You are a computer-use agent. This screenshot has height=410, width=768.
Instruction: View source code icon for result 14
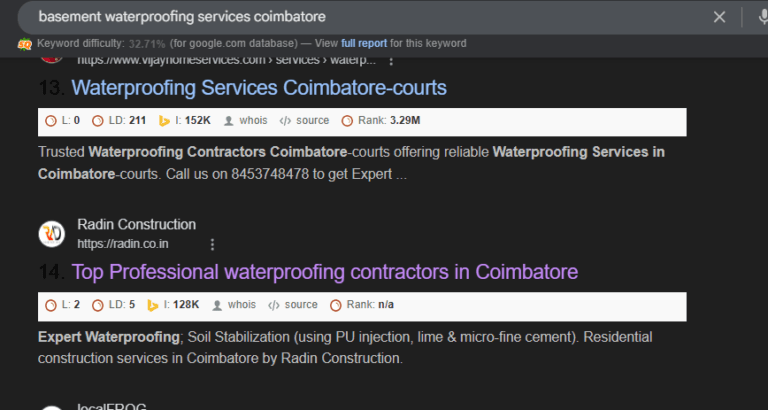(273, 305)
